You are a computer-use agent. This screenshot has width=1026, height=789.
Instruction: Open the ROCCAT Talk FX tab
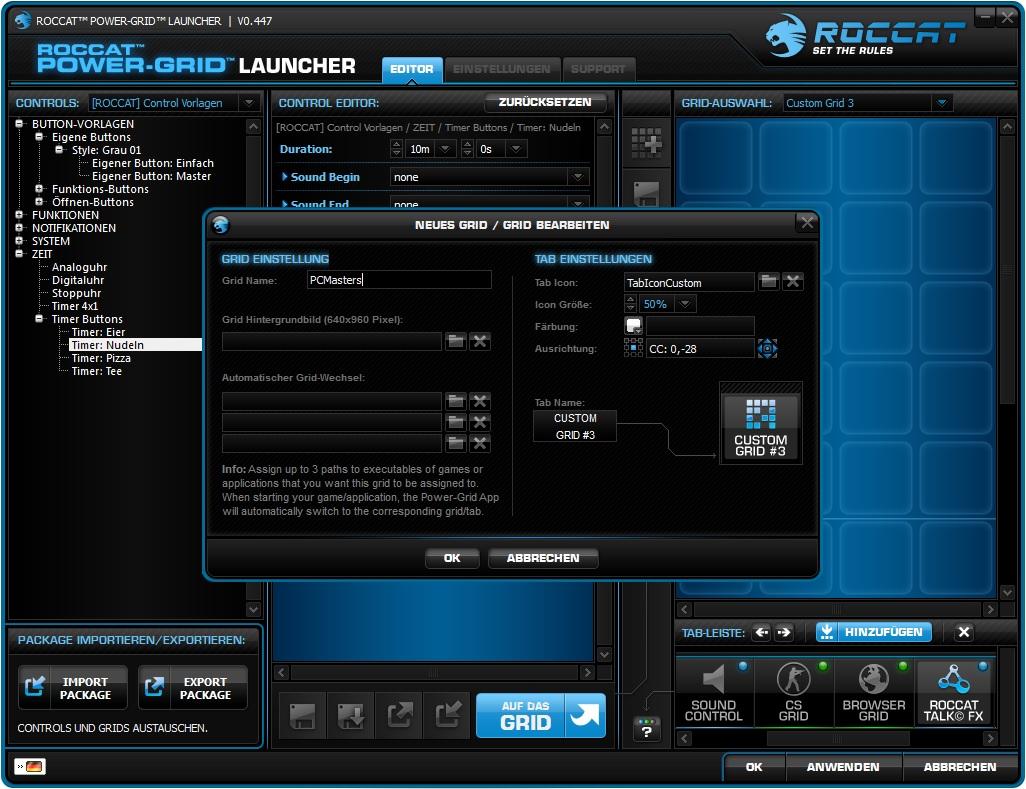point(953,693)
